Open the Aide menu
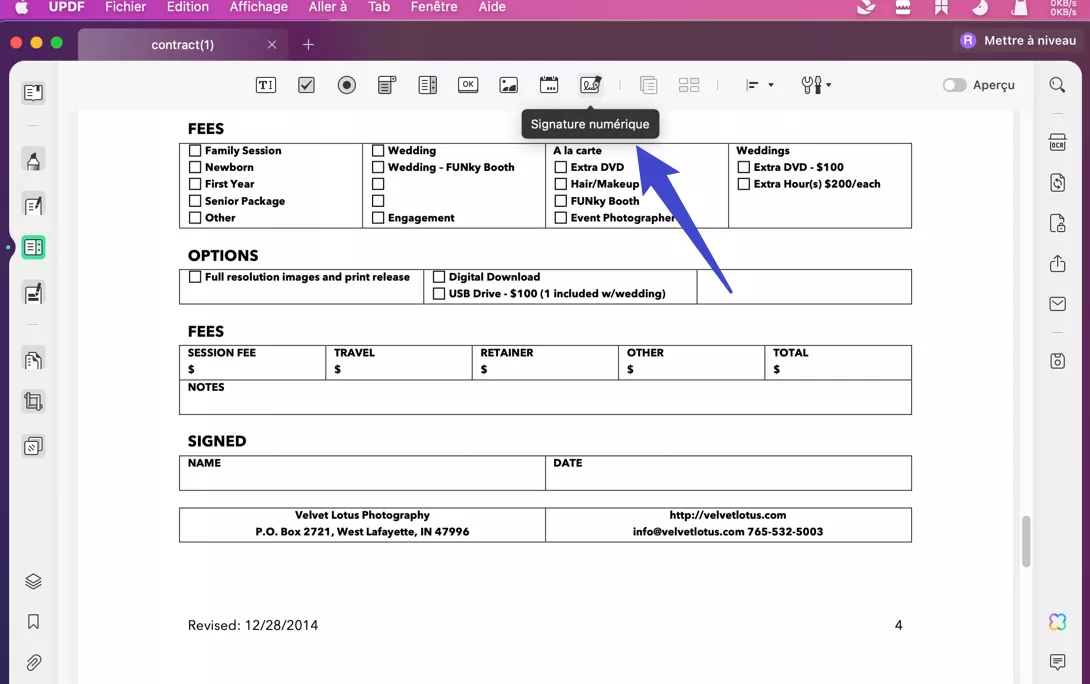Image resolution: width=1090 pixels, height=684 pixels. pyautogui.click(x=491, y=7)
